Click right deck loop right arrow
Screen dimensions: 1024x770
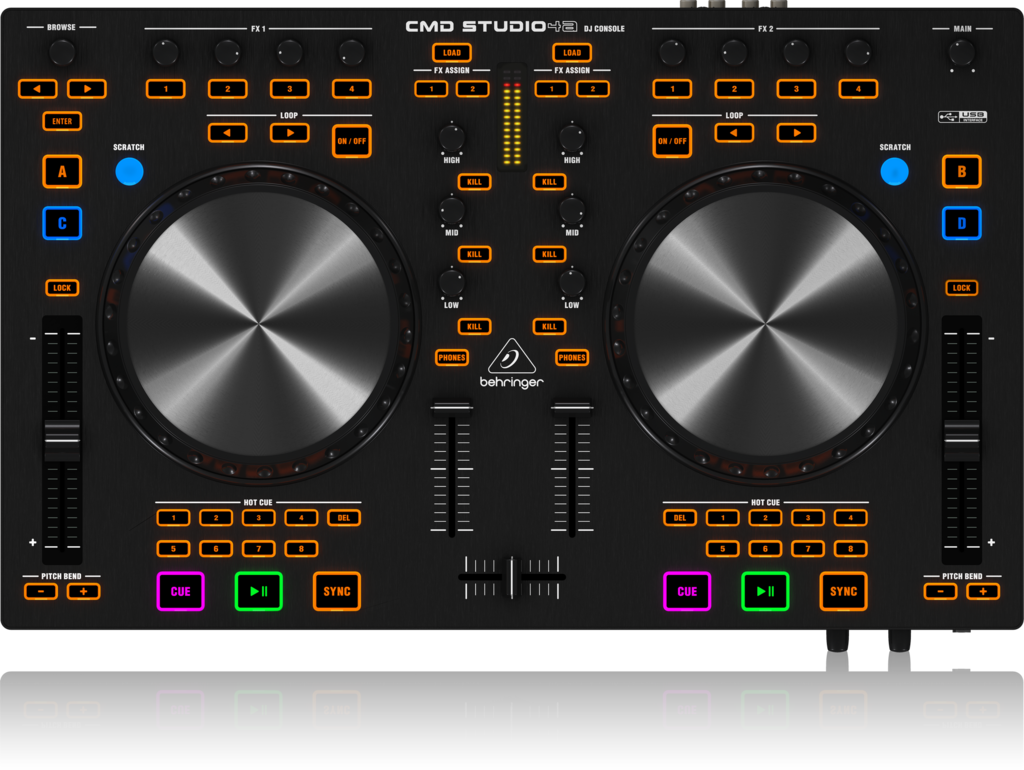797,133
